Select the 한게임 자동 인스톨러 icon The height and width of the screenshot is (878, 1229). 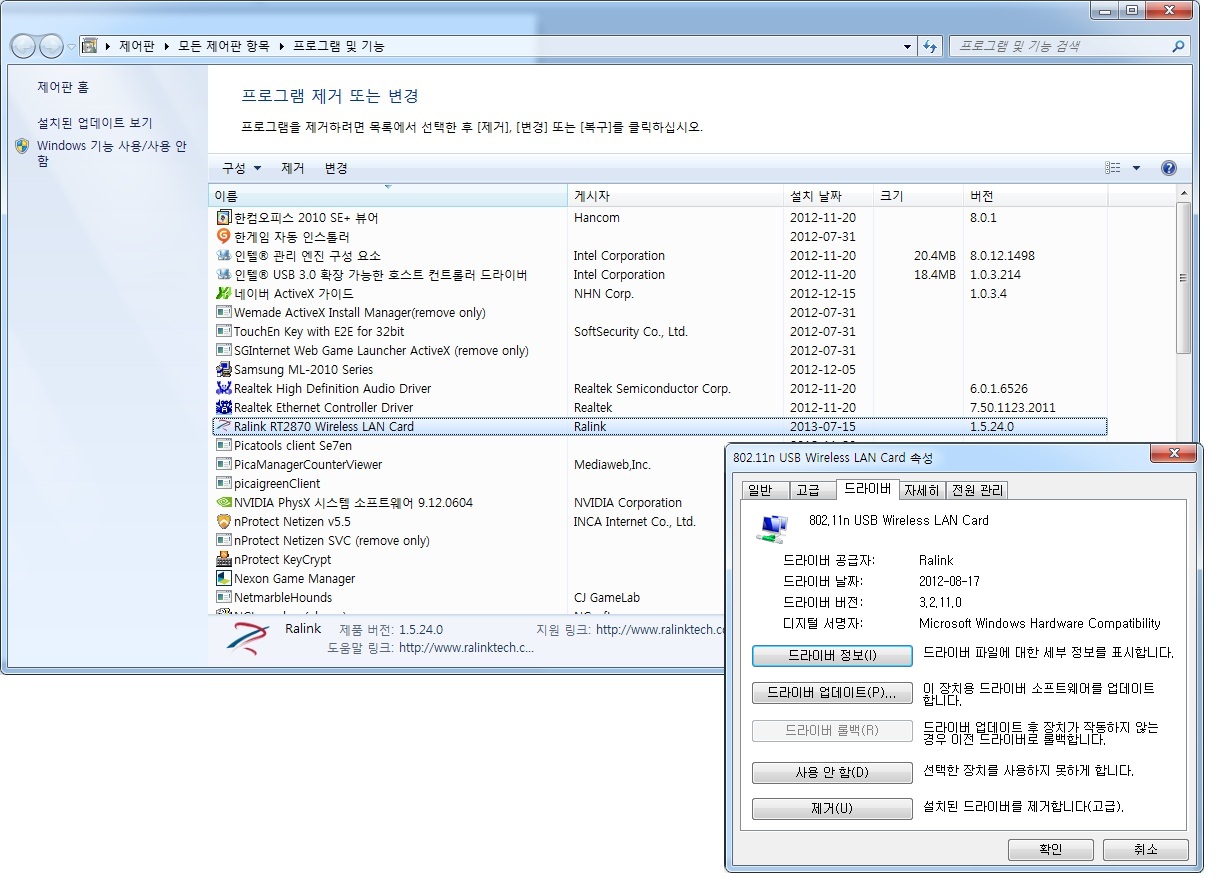tap(224, 237)
